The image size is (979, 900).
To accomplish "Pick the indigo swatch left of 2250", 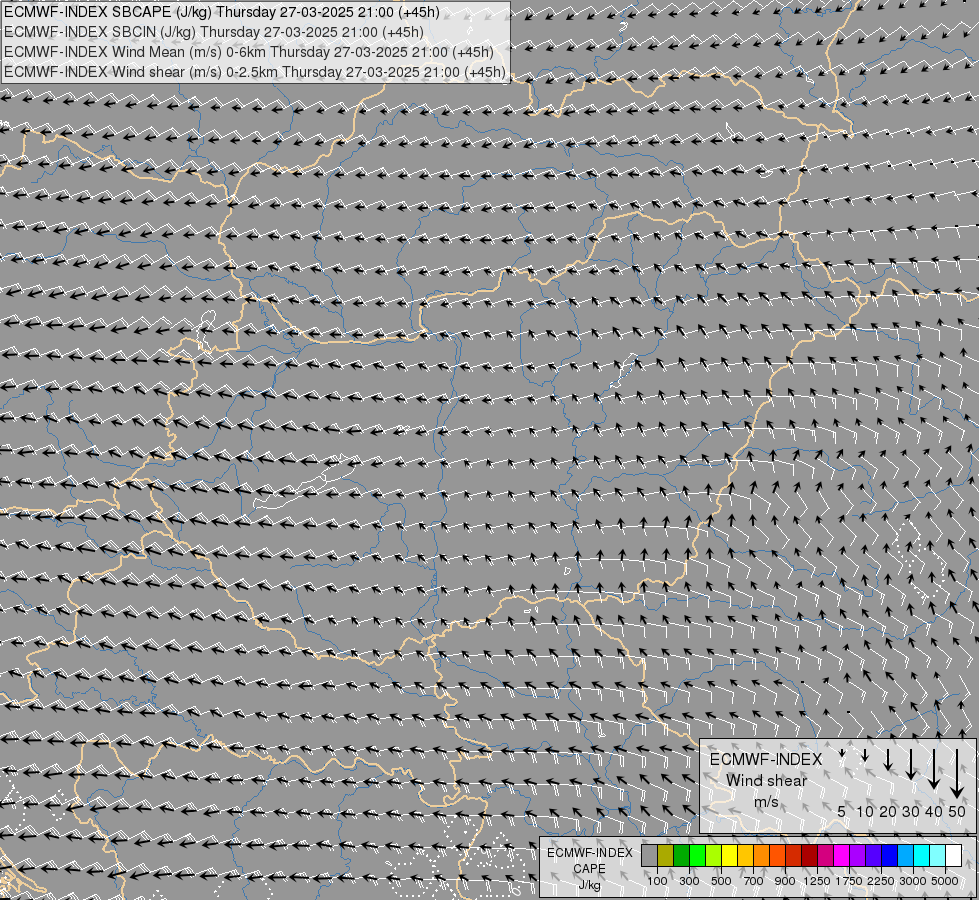I will coord(873,855).
